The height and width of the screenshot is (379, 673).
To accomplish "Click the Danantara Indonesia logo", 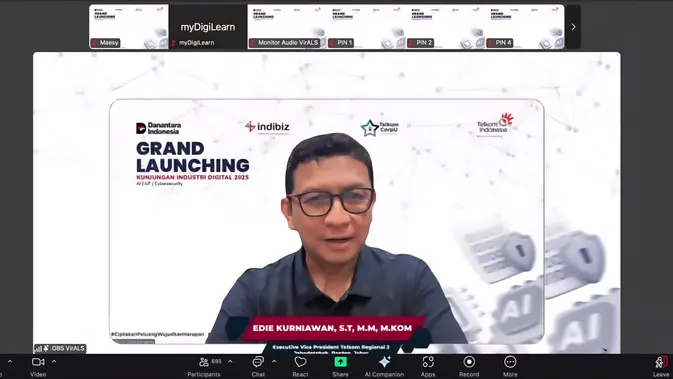I will [158, 128].
